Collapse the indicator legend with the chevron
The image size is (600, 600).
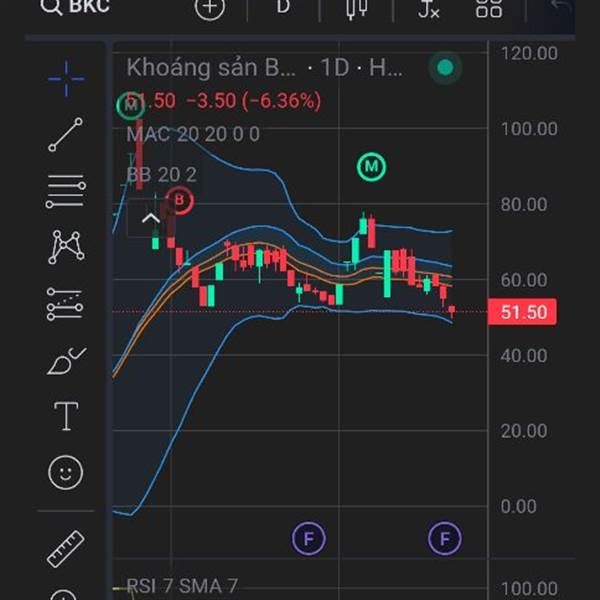[151, 219]
